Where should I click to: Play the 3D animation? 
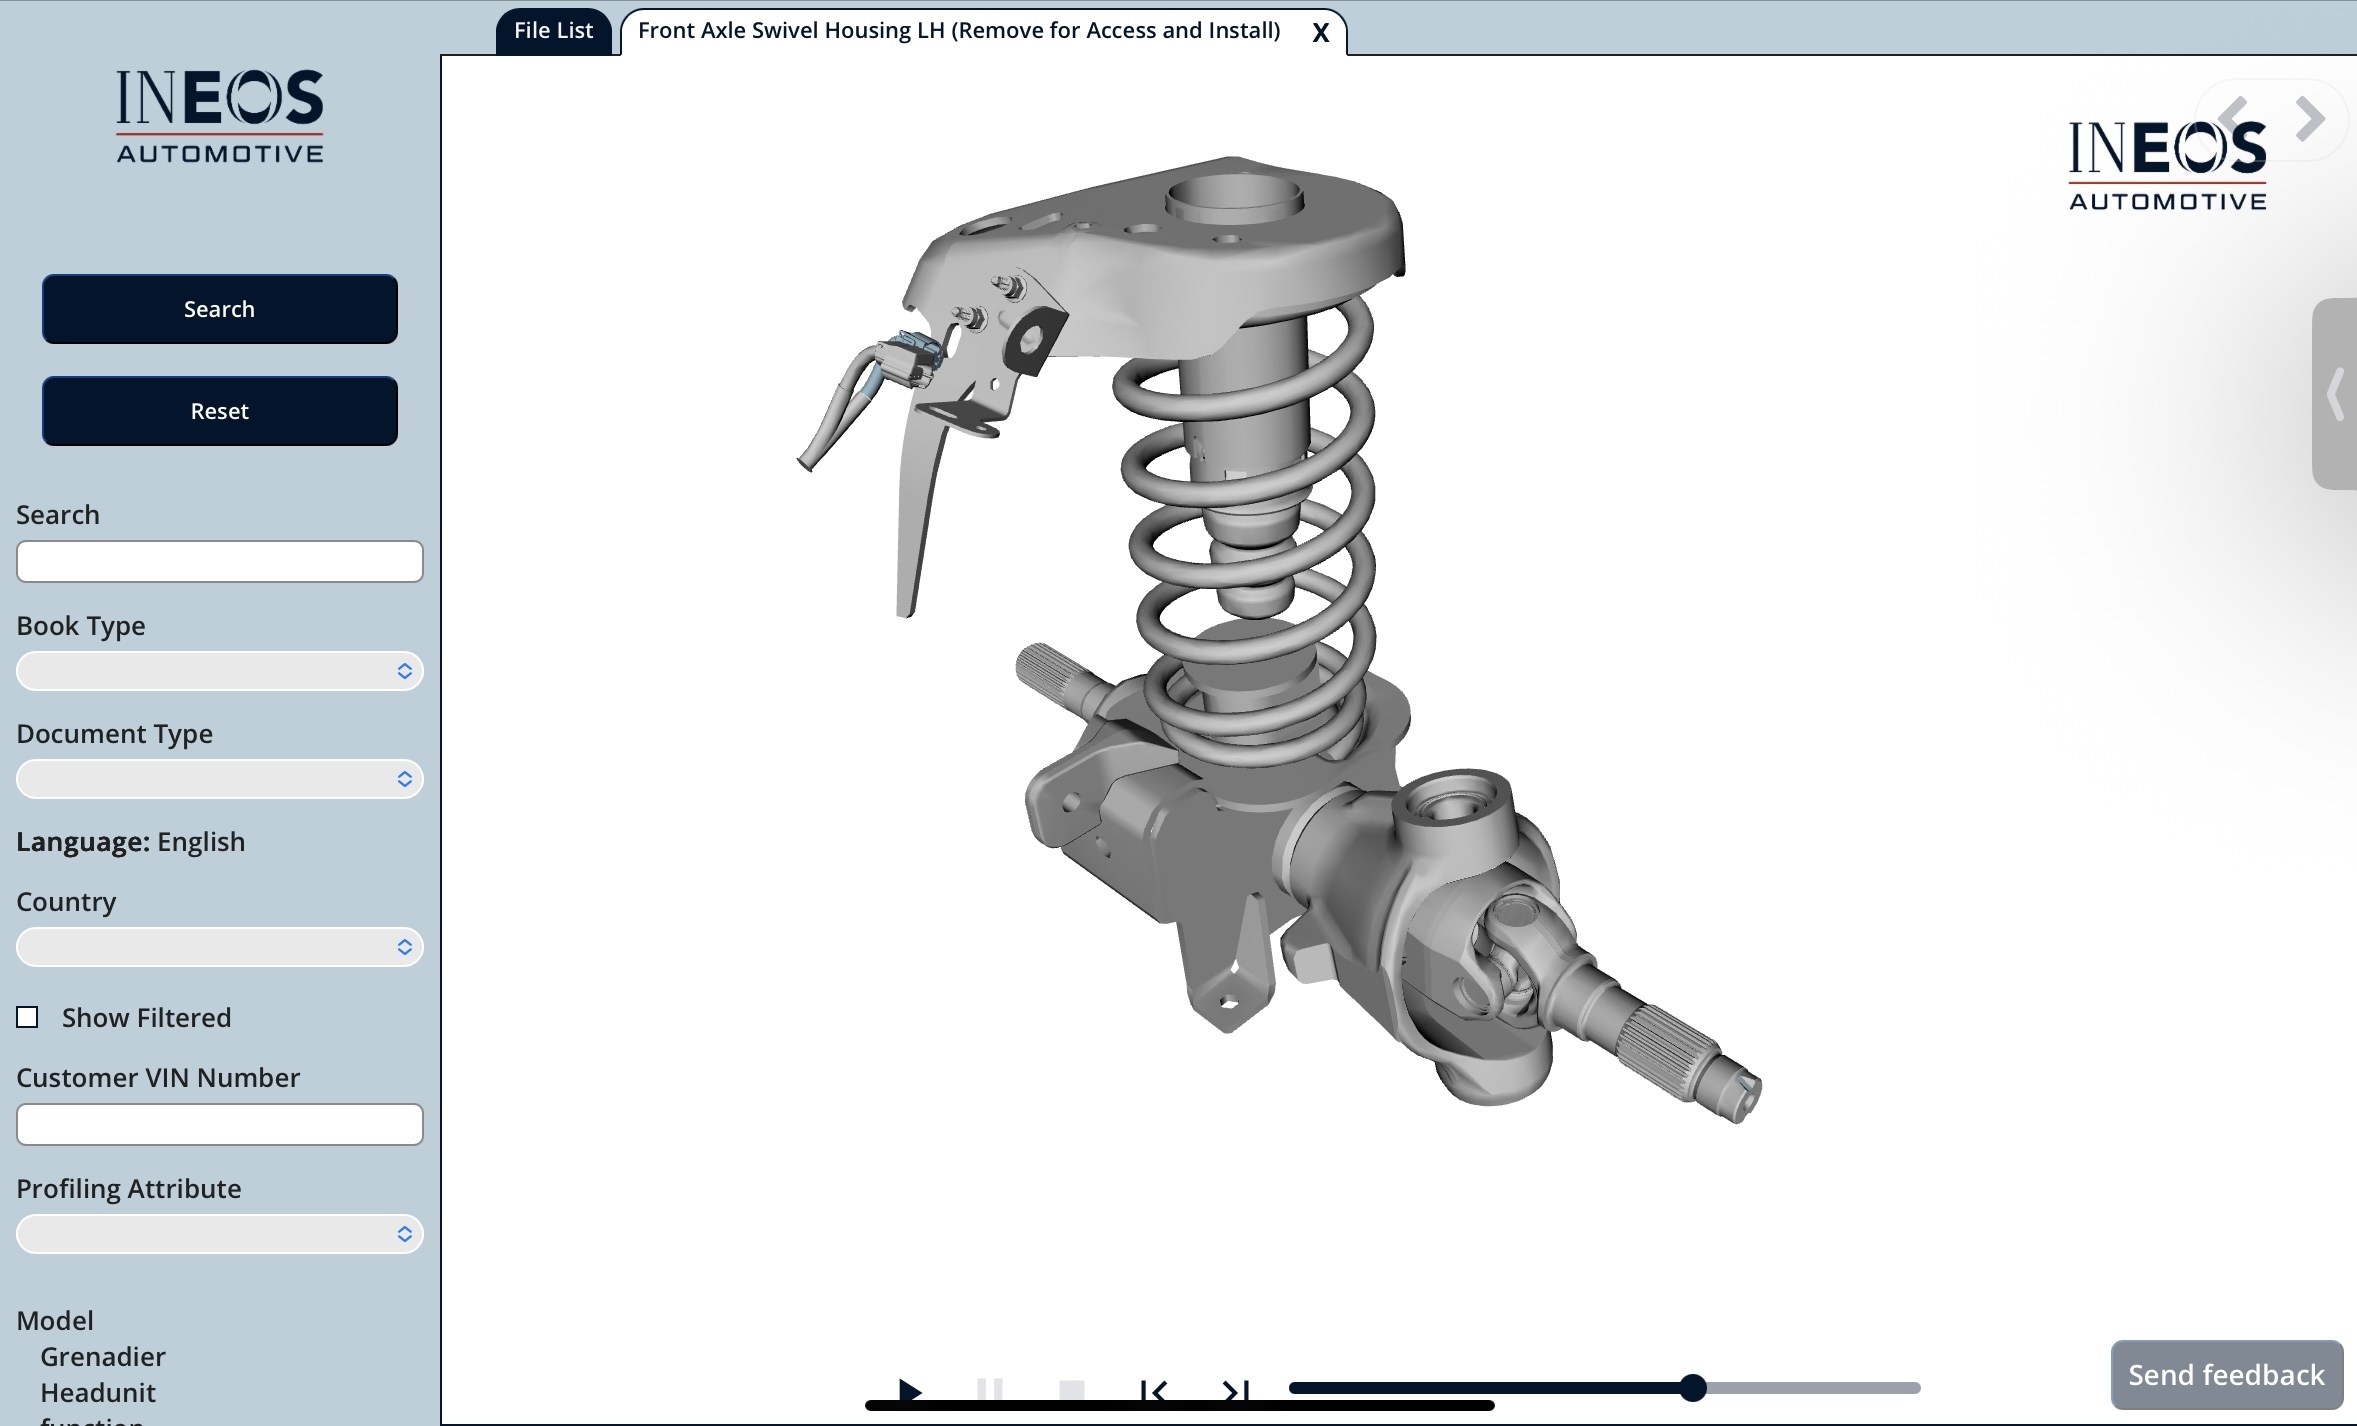click(x=910, y=1390)
